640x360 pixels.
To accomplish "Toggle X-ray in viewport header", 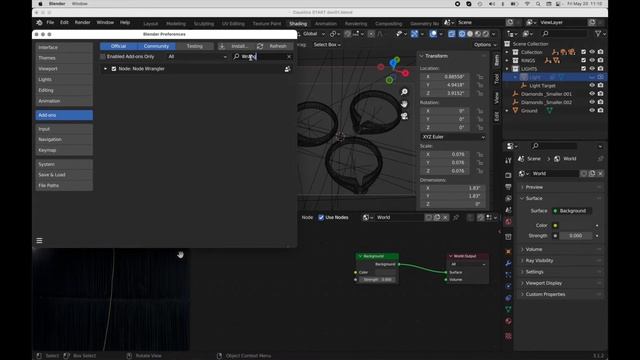I will (451, 34).
